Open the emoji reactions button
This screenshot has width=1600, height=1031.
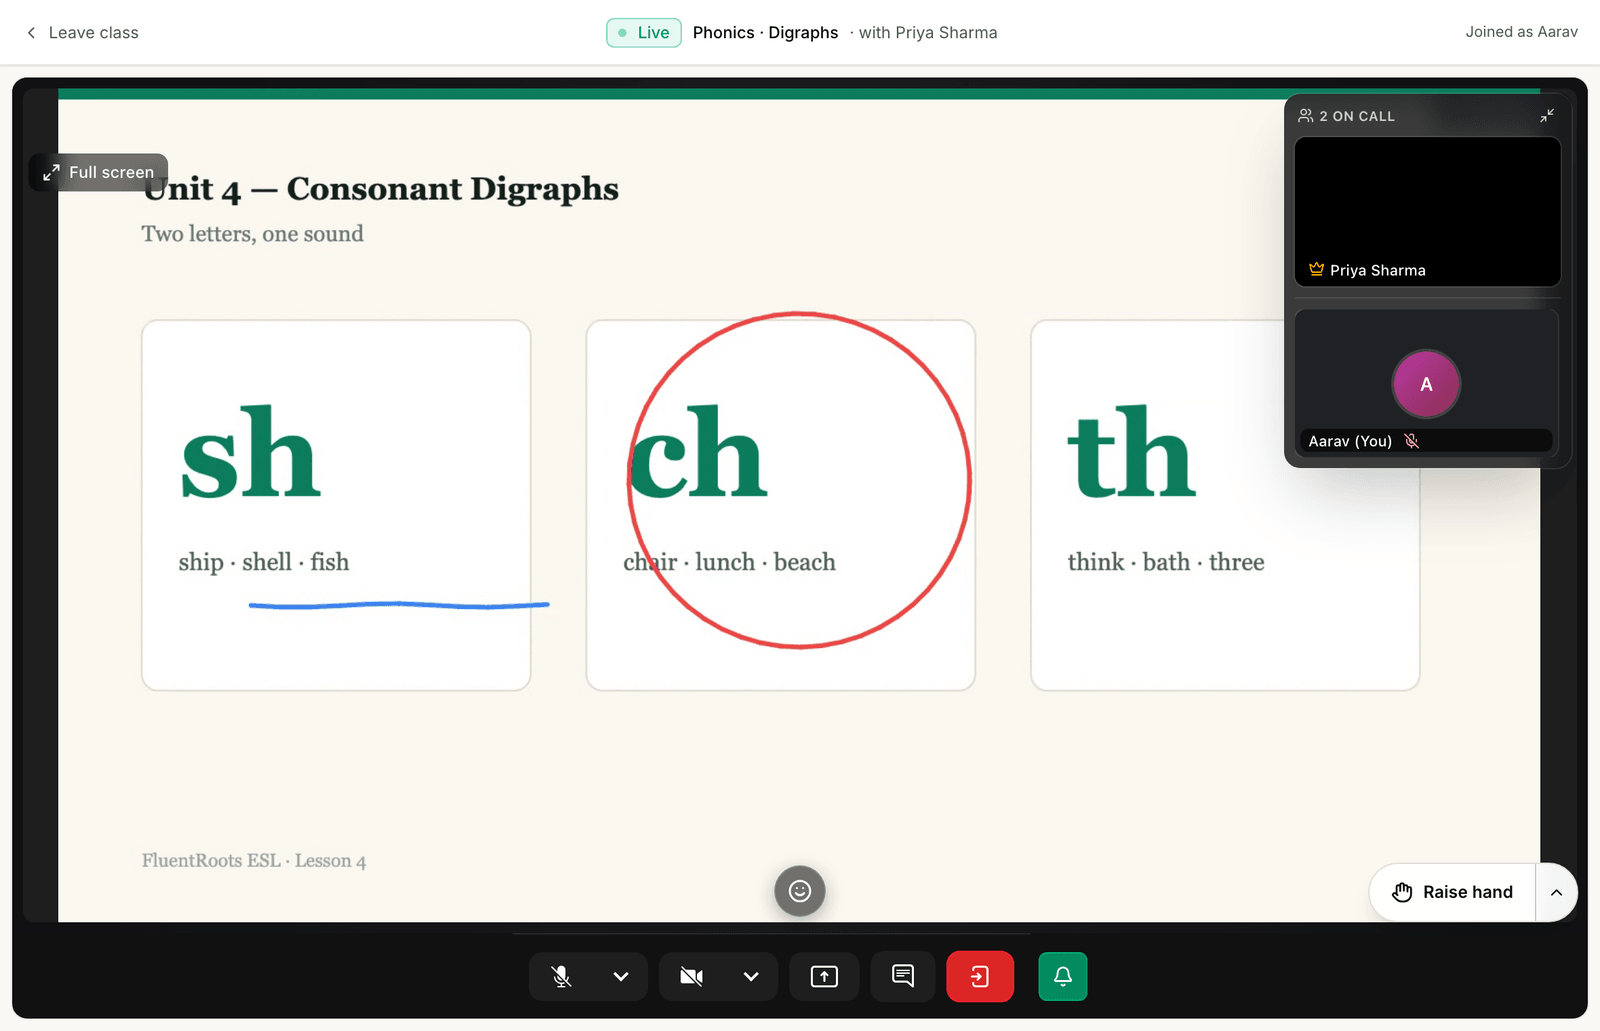800,891
